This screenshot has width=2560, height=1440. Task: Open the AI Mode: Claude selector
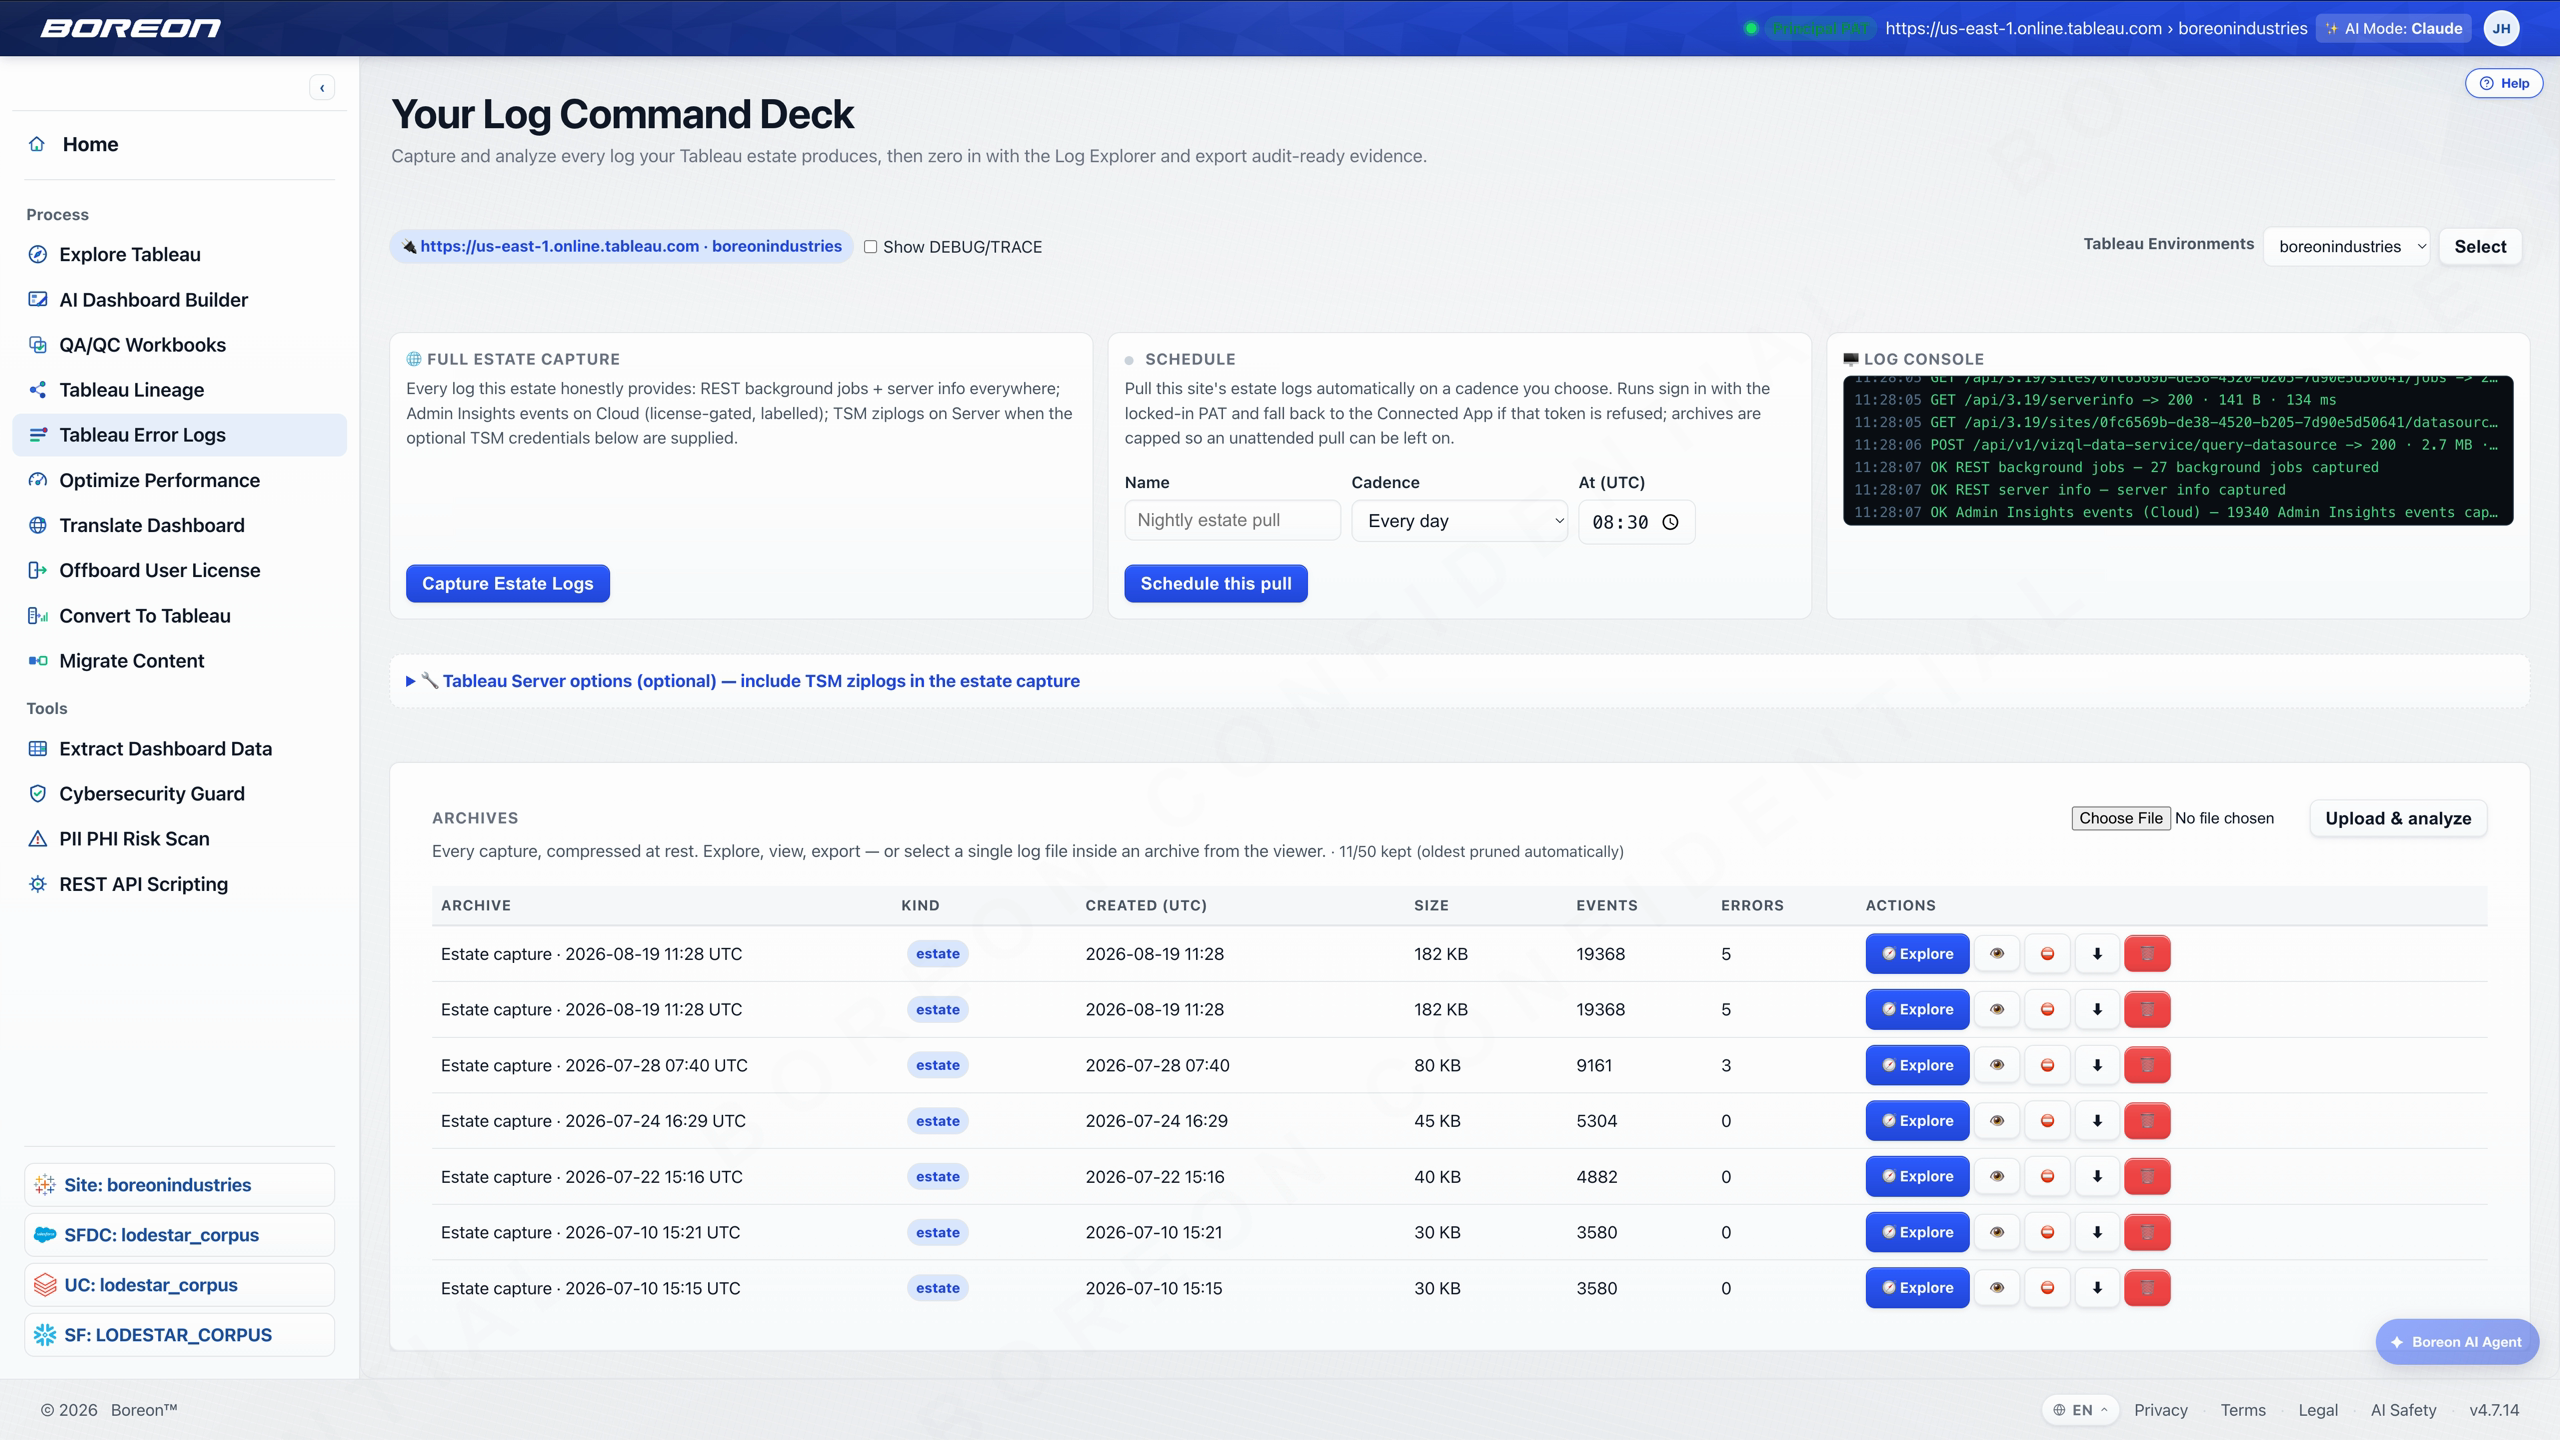click(x=2394, y=28)
